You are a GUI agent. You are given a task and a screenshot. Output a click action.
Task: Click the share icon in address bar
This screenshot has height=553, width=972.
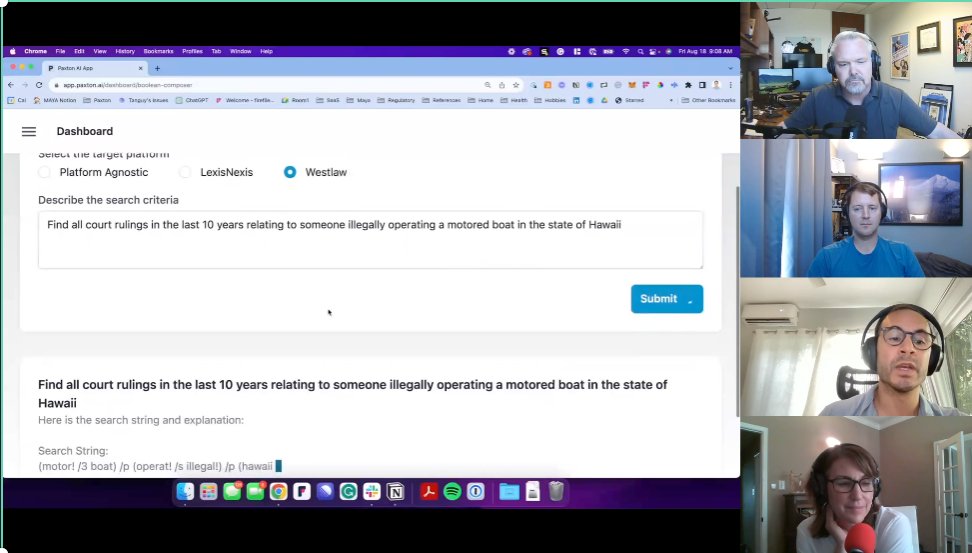coord(501,85)
